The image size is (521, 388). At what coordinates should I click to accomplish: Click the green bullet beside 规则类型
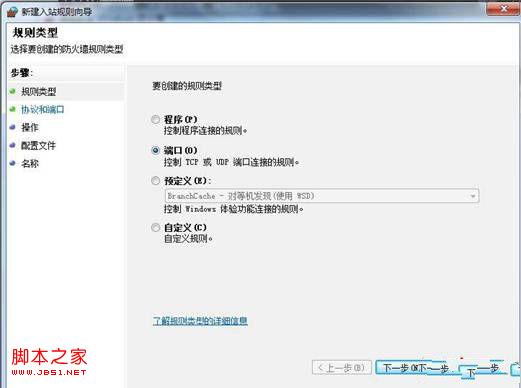click(x=13, y=91)
